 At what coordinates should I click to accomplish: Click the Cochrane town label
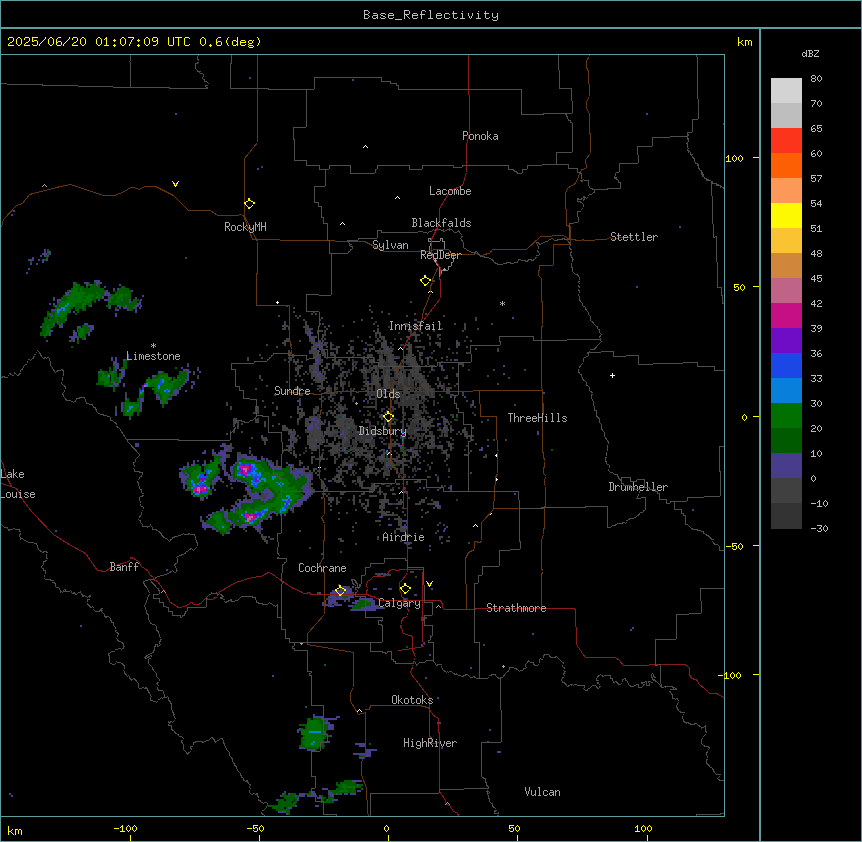click(322, 568)
